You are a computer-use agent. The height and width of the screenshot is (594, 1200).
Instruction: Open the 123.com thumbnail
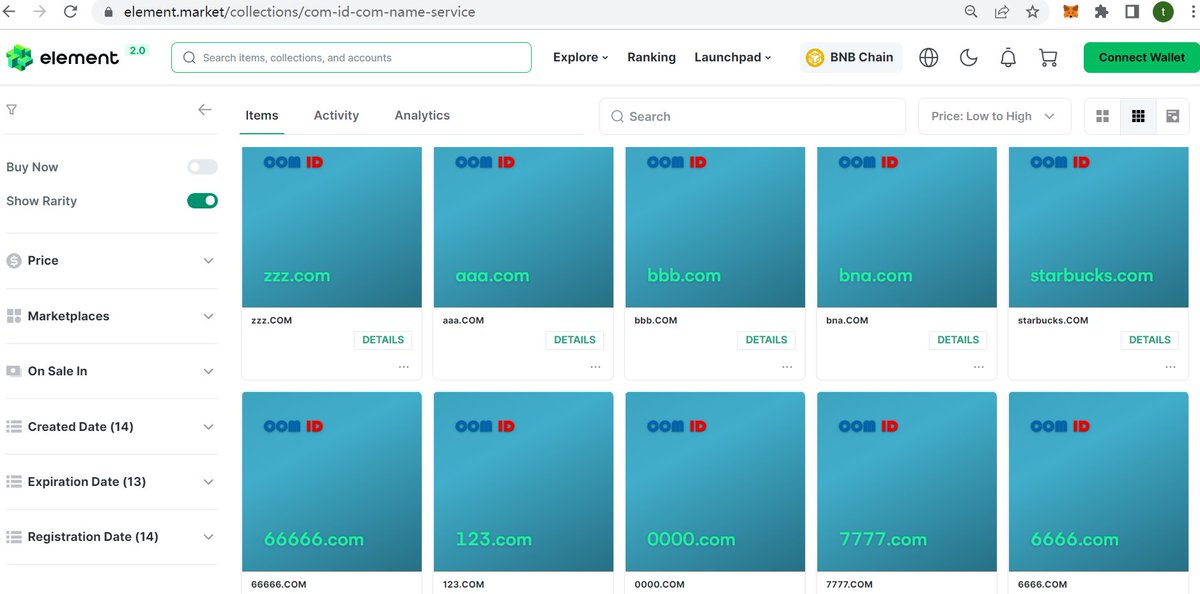click(x=523, y=482)
